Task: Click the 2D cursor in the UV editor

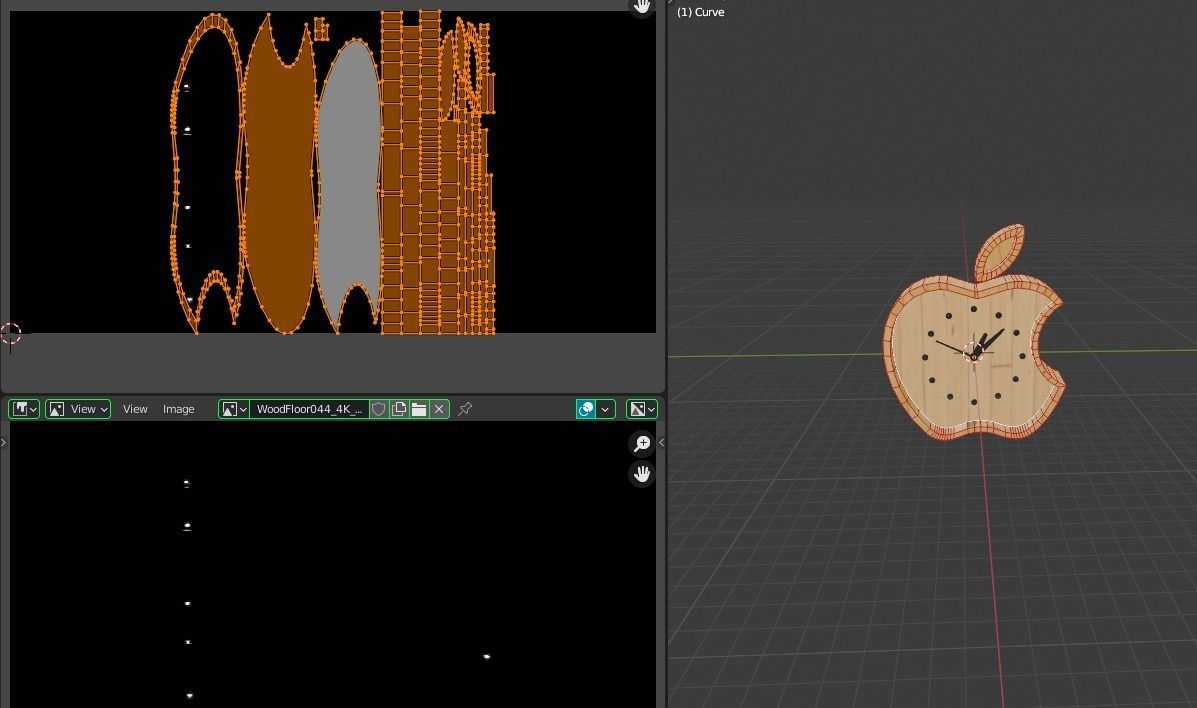Action: click(11, 334)
